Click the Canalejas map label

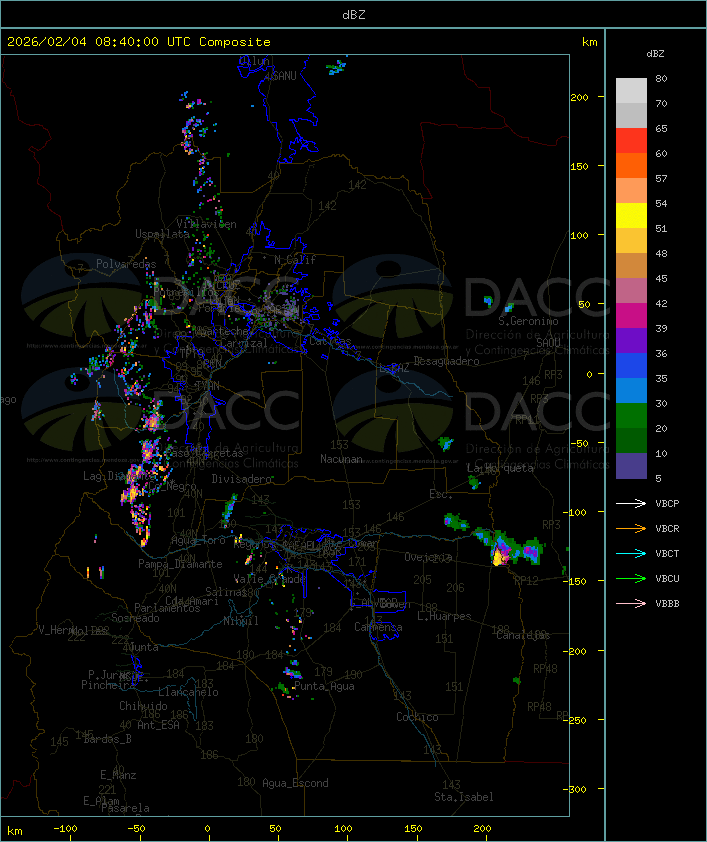point(523,636)
